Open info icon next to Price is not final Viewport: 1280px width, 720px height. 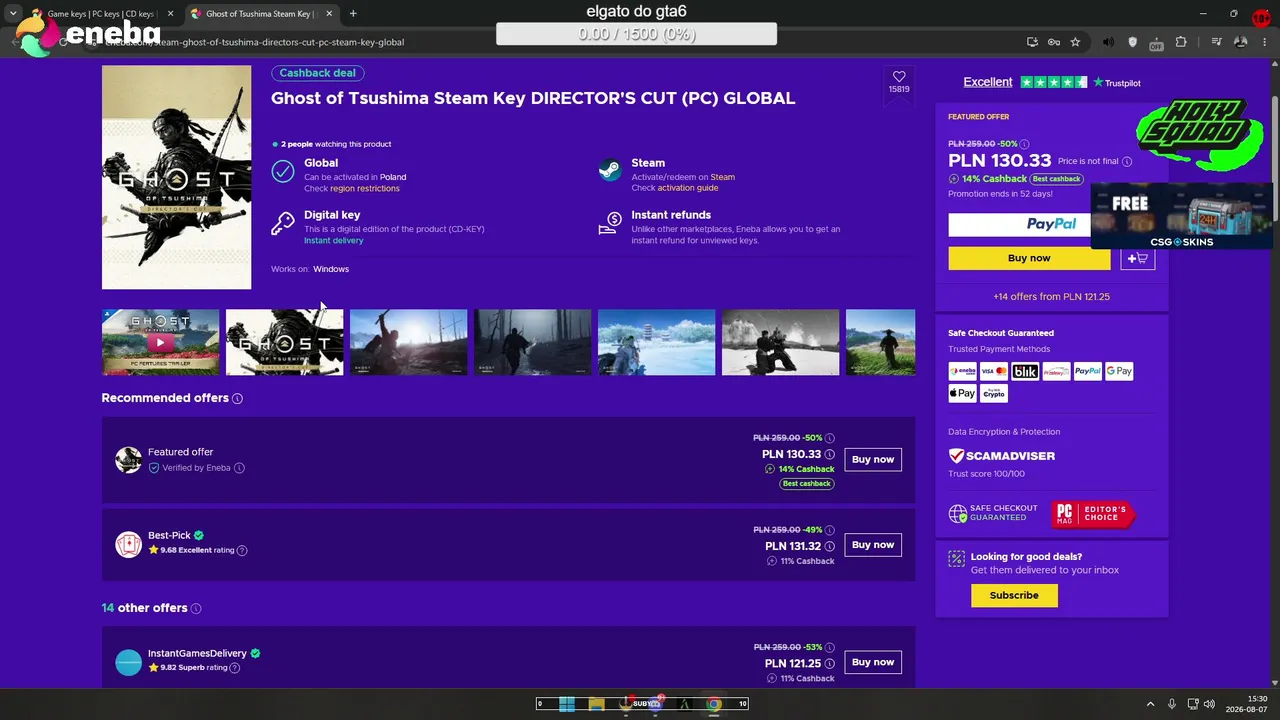pos(1127,162)
